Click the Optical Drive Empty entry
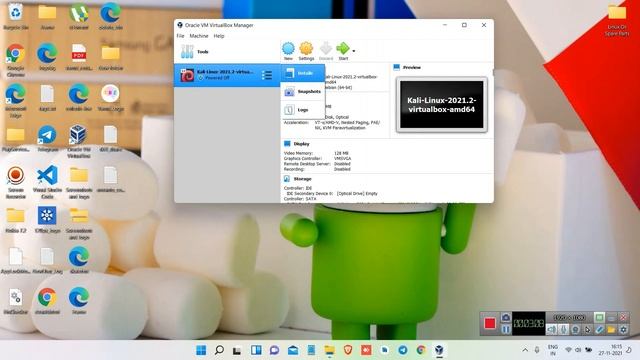This screenshot has width=640, height=360. tap(357, 193)
